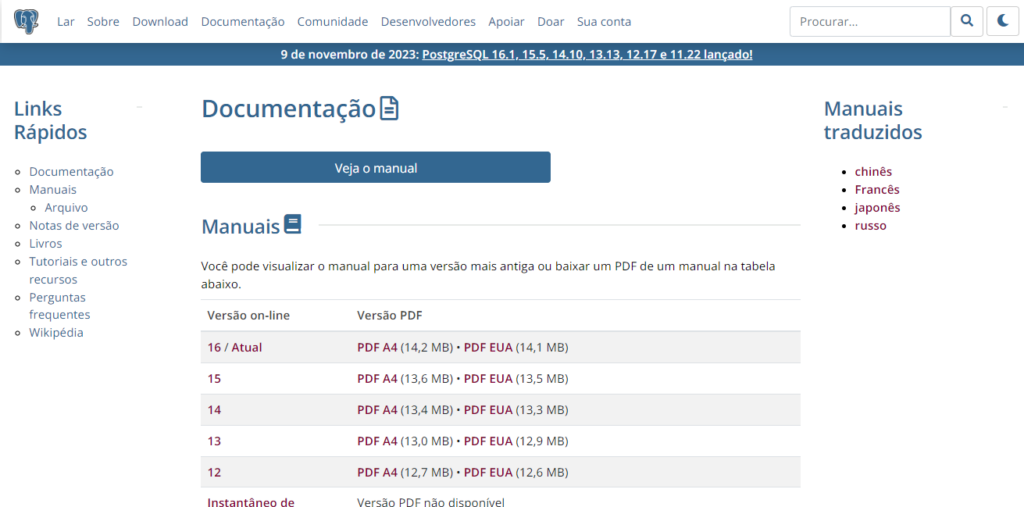The height and width of the screenshot is (507, 1024).
Task: Download PDF A4 for version 16
Action: (x=377, y=347)
